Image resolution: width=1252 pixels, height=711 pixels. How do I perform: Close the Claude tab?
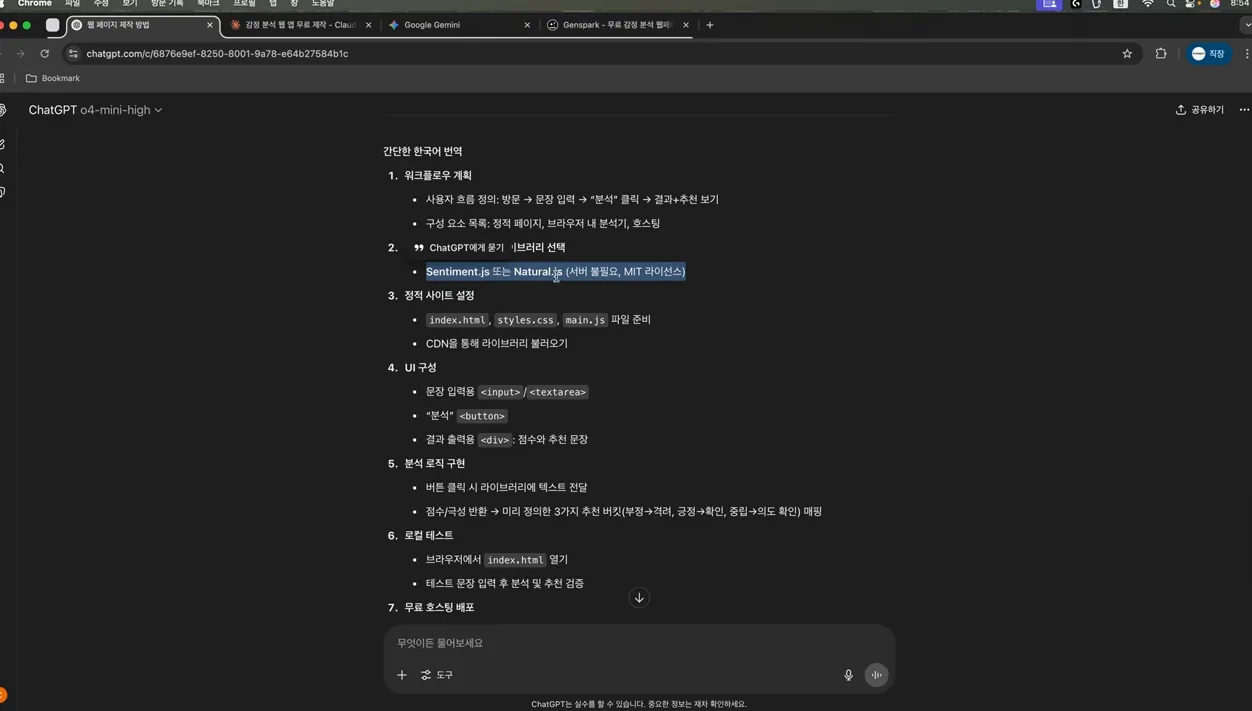(369, 25)
